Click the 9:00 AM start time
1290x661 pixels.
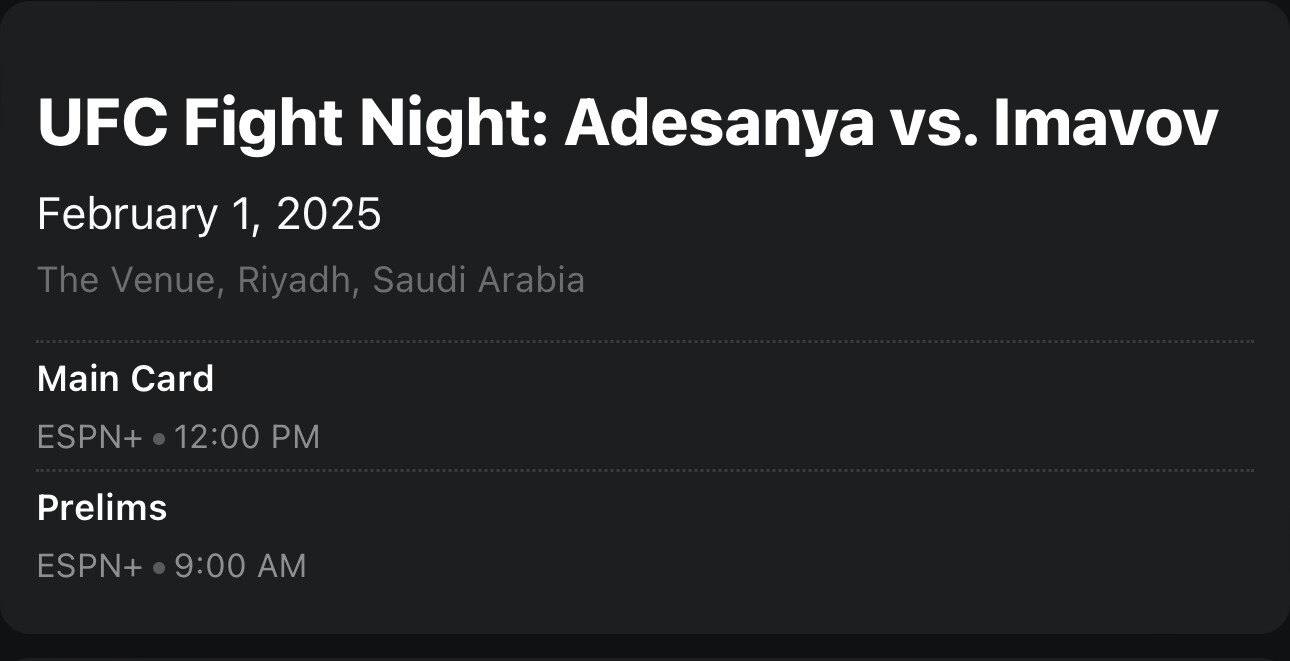click(240, 567)
